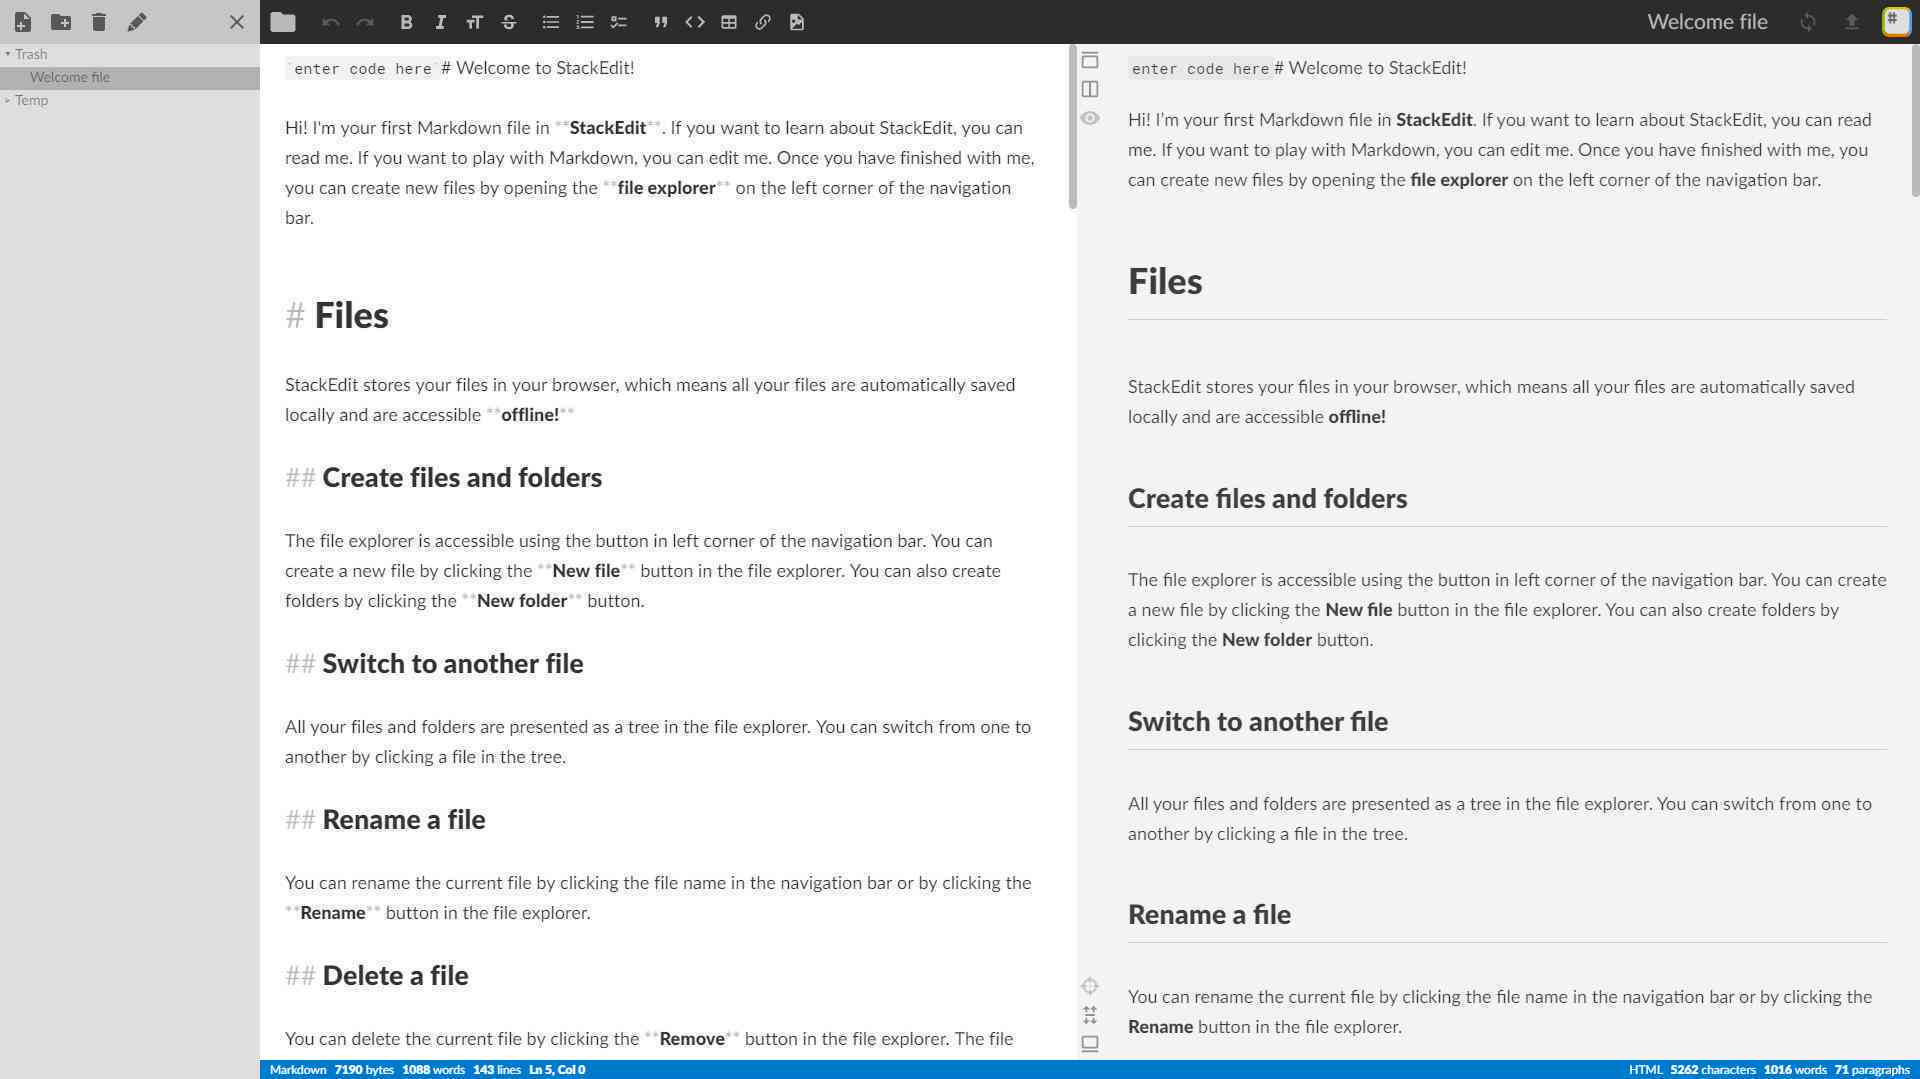Apply Bold formatting
The image size is (1920, 1079).
406,22
